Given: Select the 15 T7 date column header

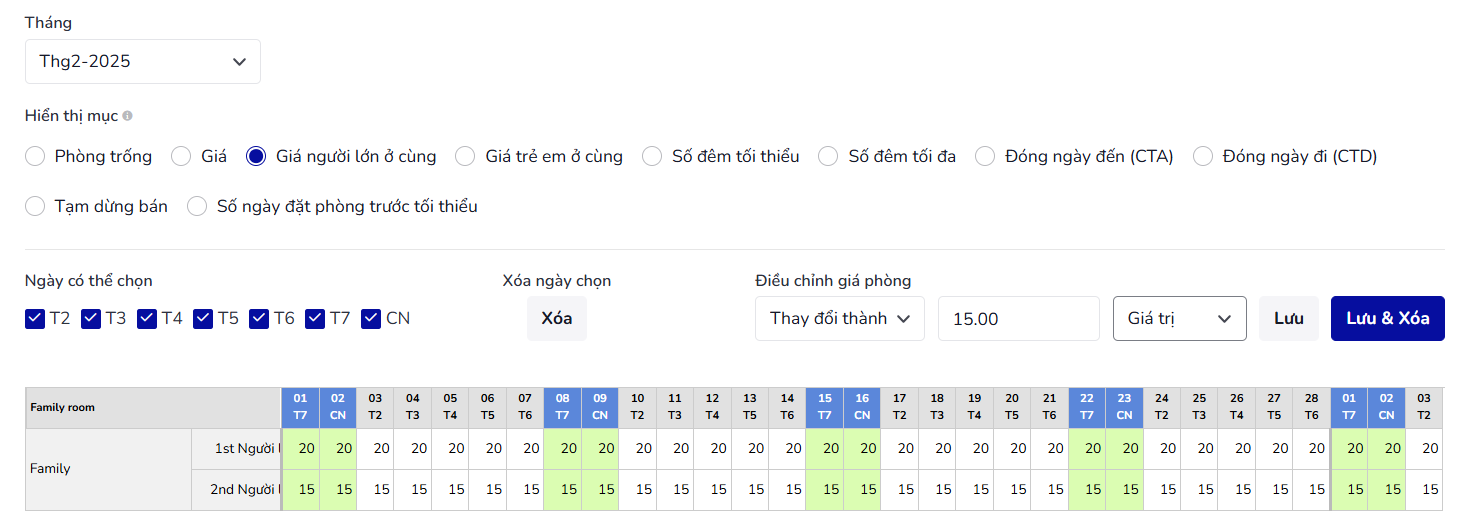Looking at the screenshot, I should [825, 407].
